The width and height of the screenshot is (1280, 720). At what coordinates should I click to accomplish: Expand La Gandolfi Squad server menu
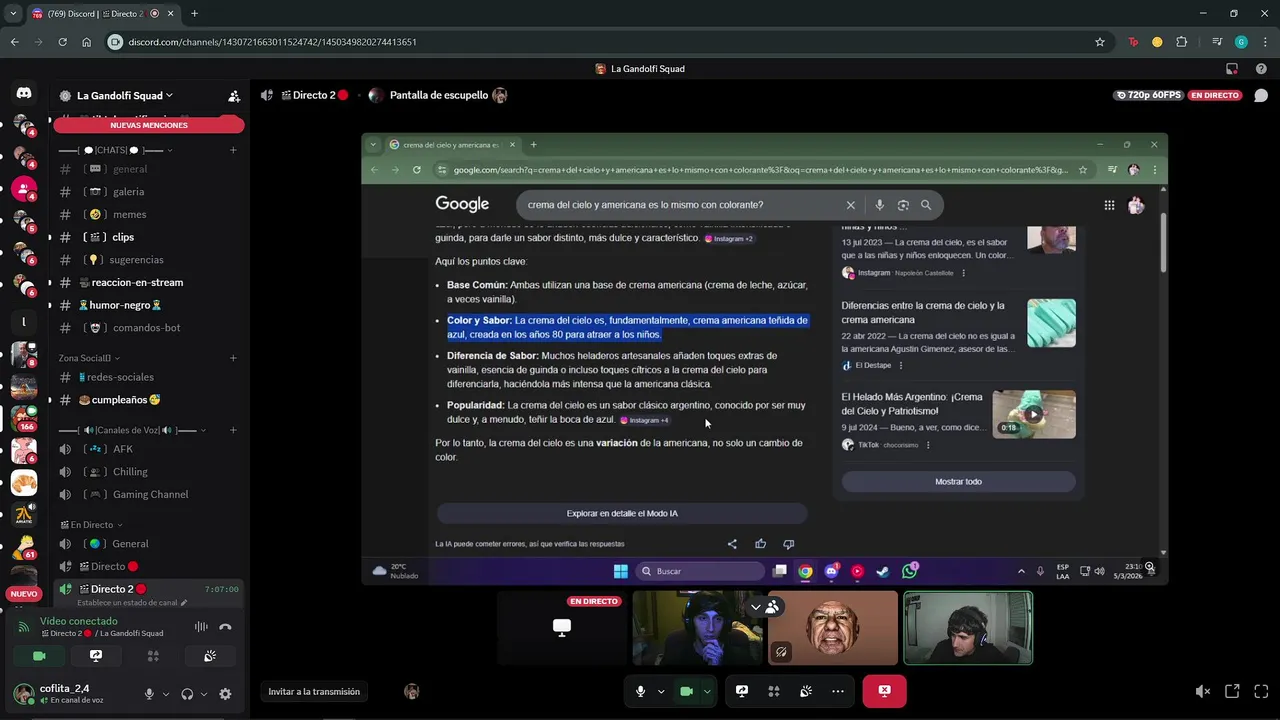tap(125, 96)
